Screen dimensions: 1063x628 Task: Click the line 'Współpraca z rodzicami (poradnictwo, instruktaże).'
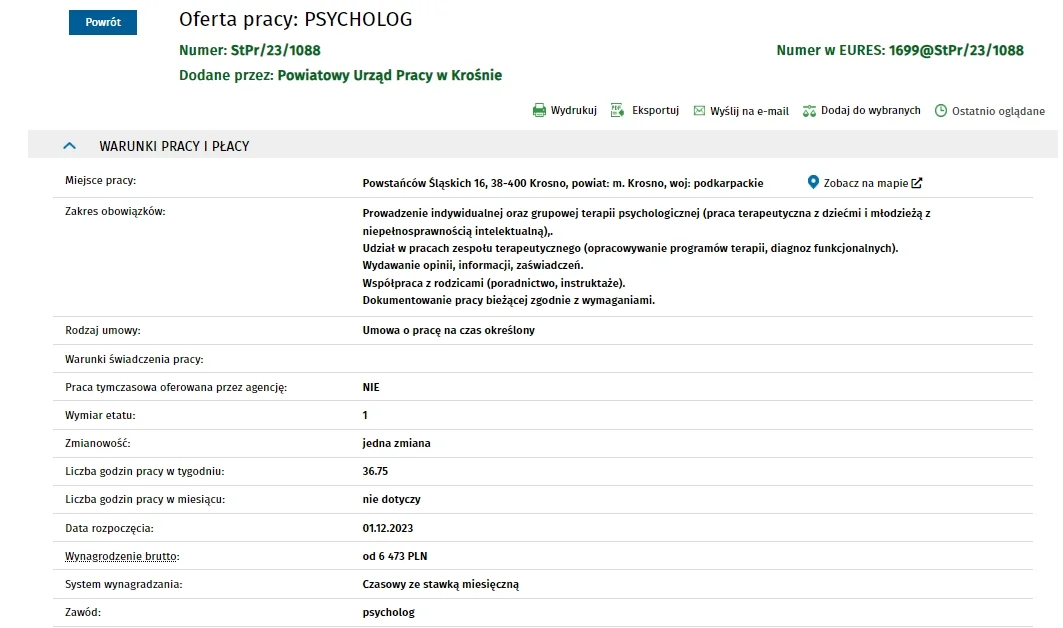pos(494,283)
